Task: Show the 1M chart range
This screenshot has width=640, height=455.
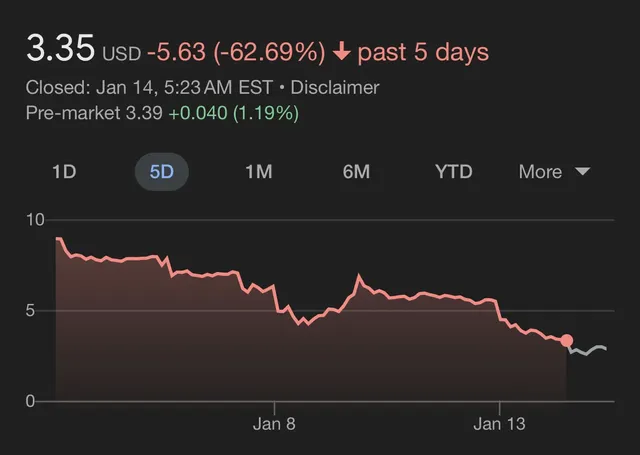Action: point(258,172)
